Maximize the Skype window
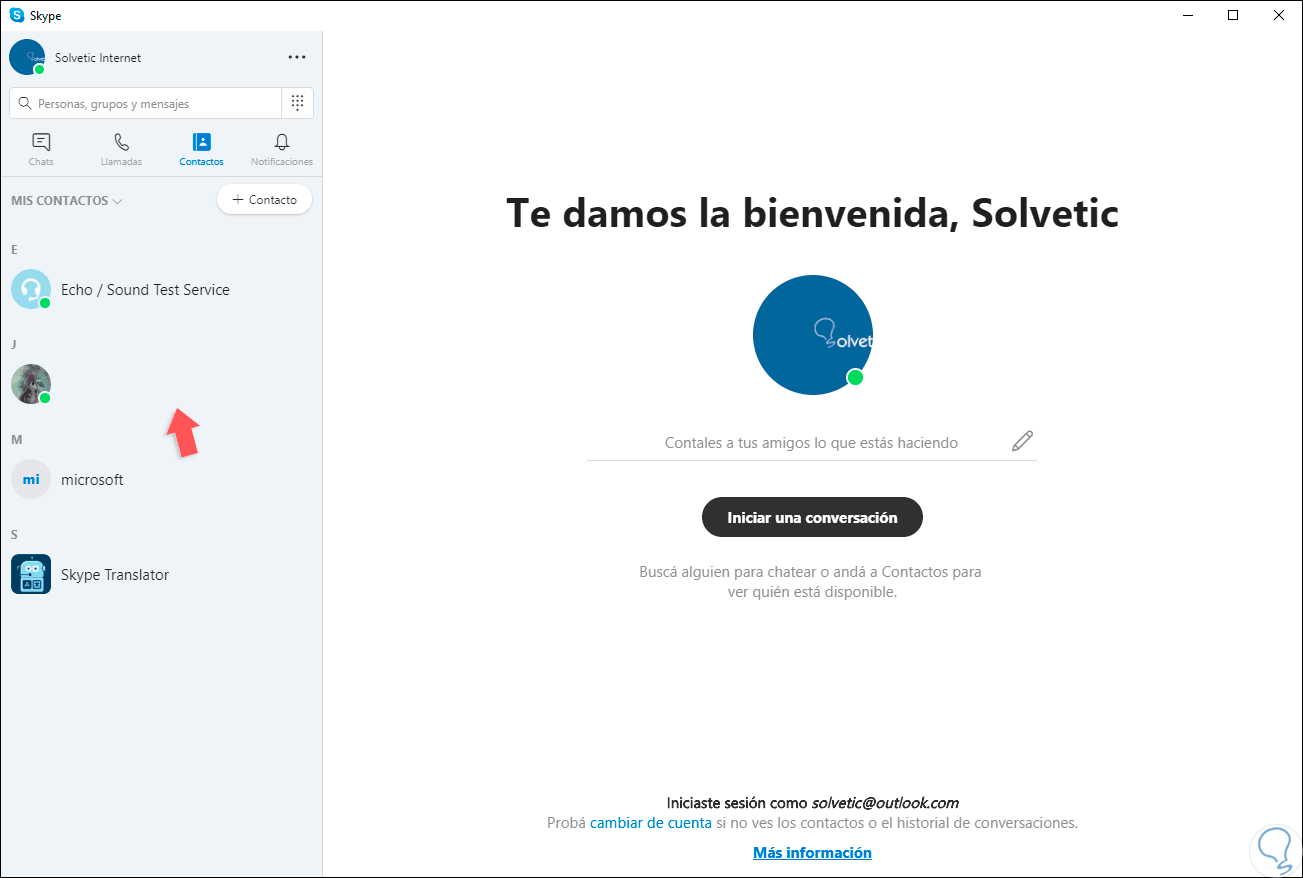This screenshot has width=1303, height=878. tap(1233, 15)
